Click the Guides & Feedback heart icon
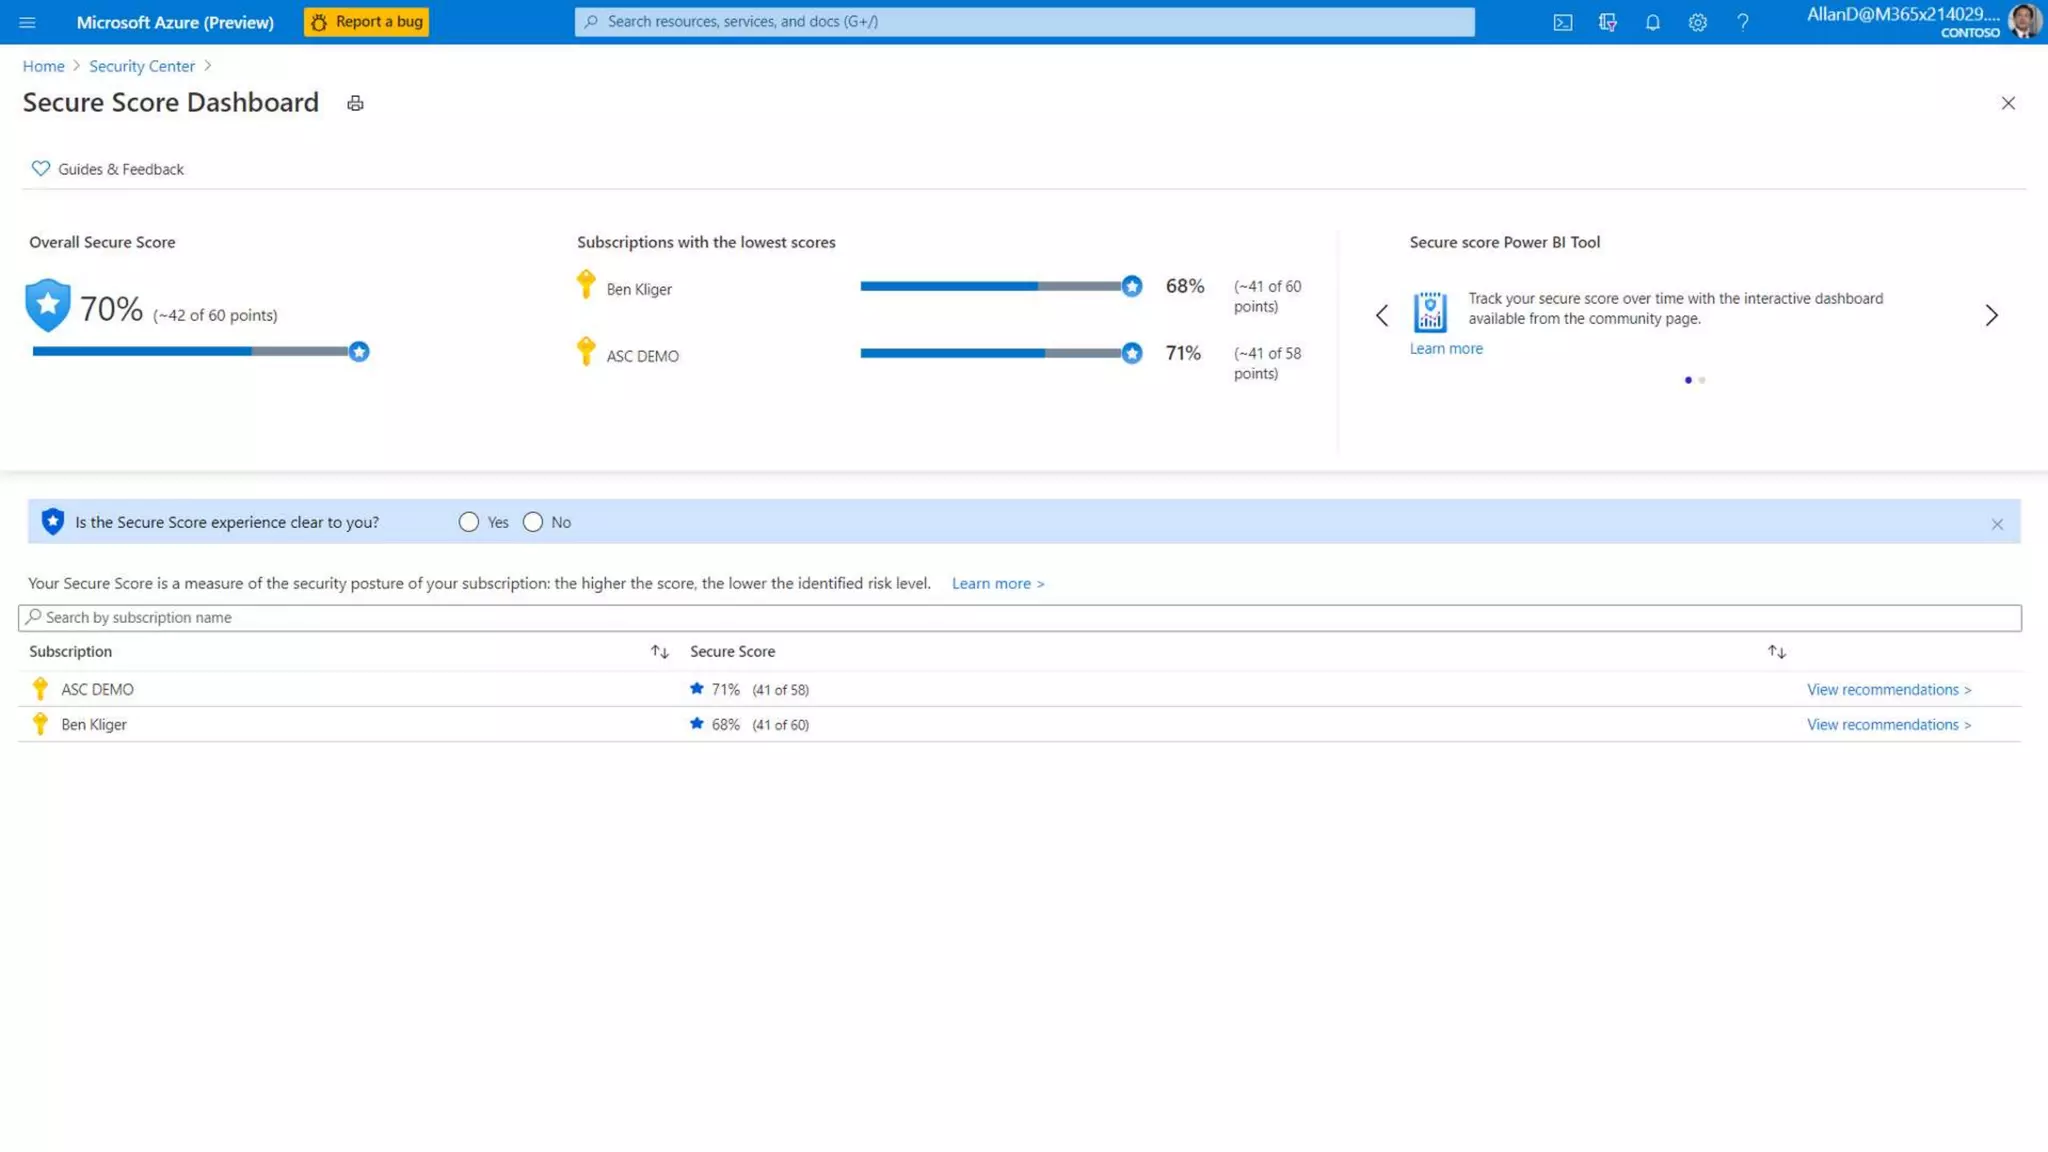The height and width of the screenshot is (1152, 2048). click(40, 168)
